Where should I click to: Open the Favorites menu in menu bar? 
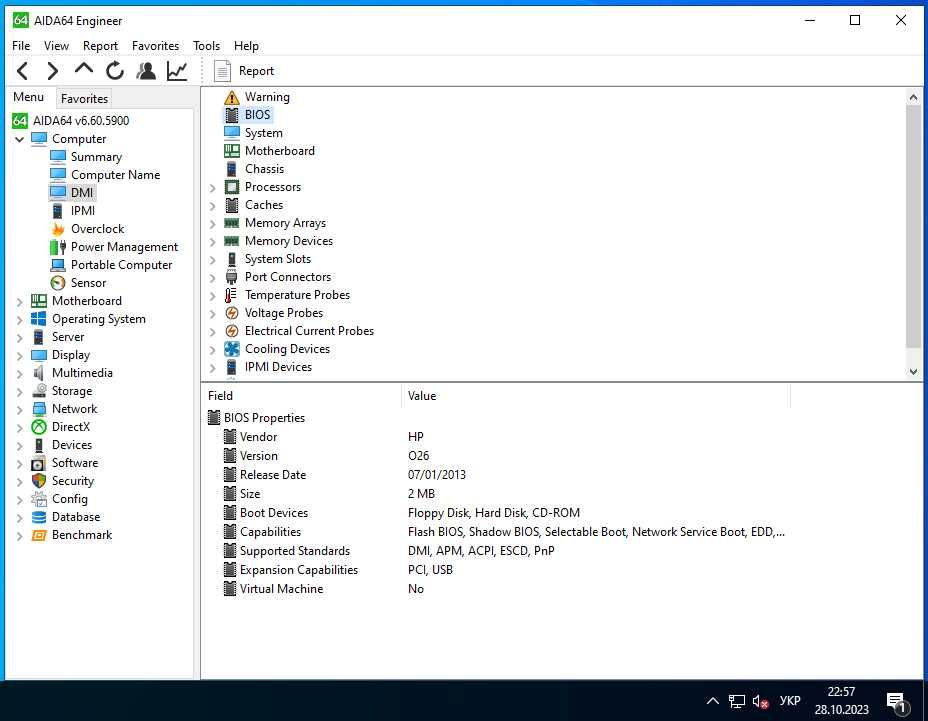tap(155, 46)
